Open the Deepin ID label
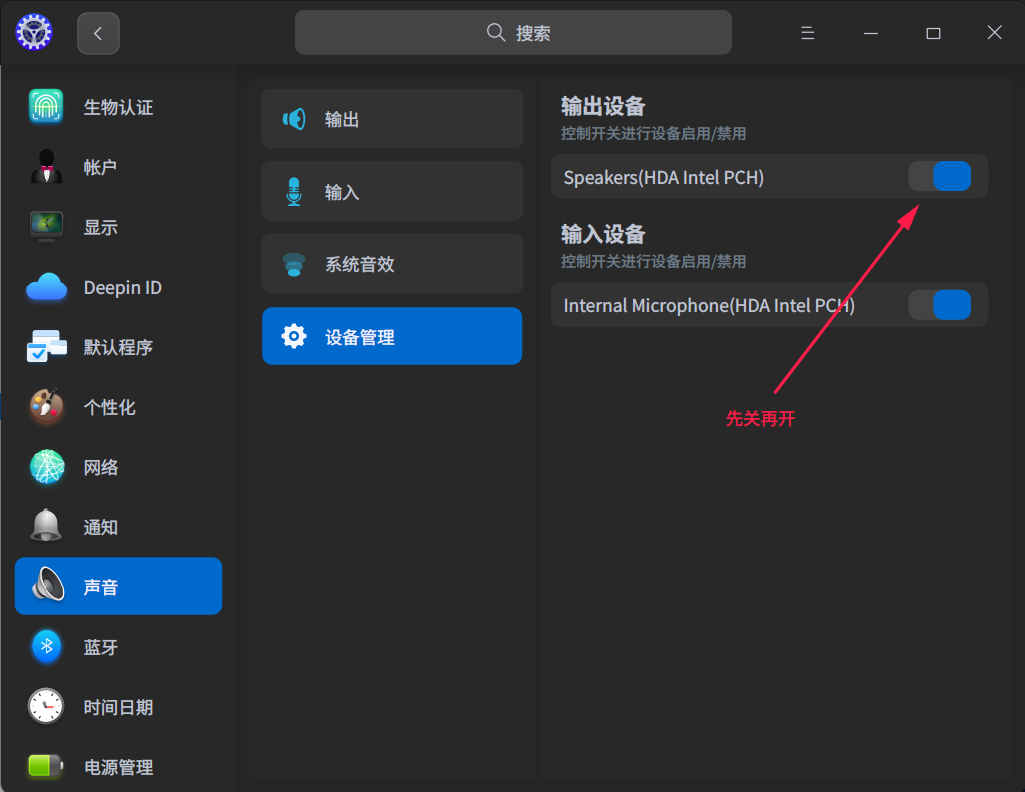 (122, 288)
